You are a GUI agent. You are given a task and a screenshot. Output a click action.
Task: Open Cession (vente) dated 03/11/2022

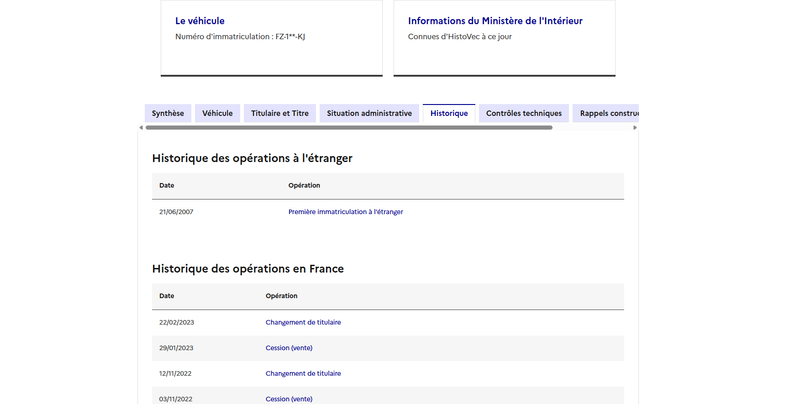[289, 399]
